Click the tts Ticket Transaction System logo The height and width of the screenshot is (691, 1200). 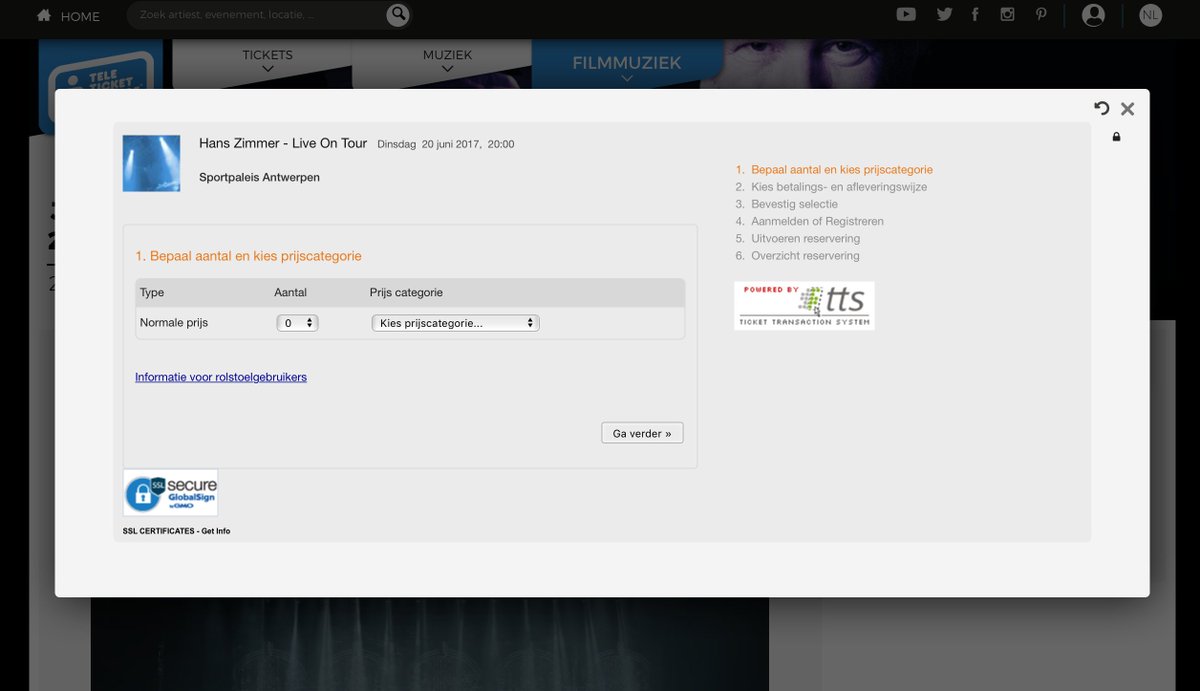point(804,306)
